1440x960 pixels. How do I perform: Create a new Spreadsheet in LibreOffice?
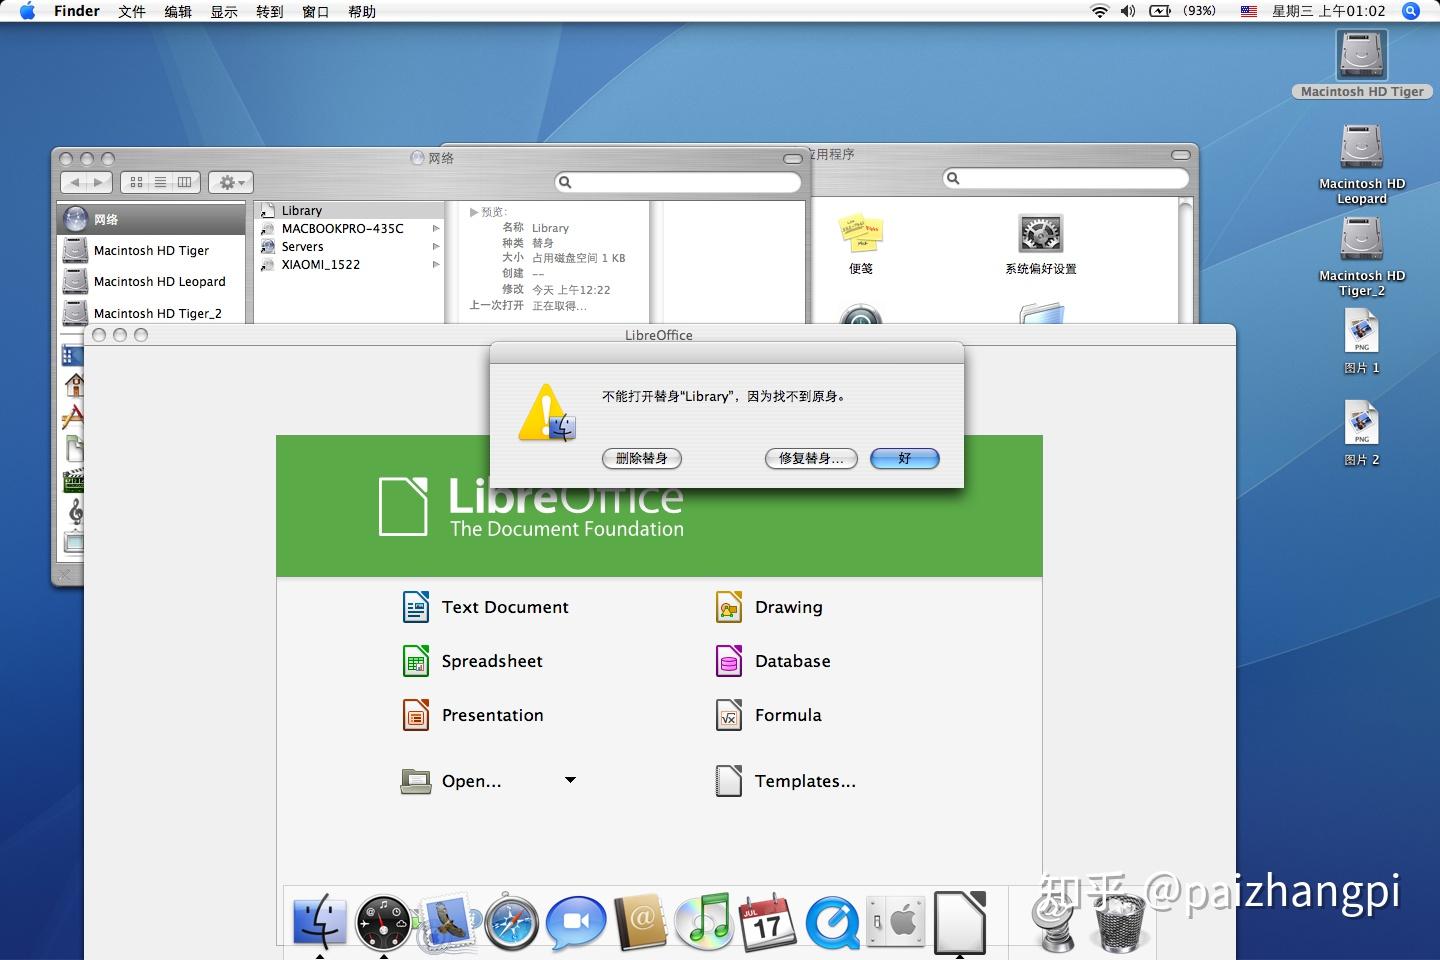coord(473,661)
